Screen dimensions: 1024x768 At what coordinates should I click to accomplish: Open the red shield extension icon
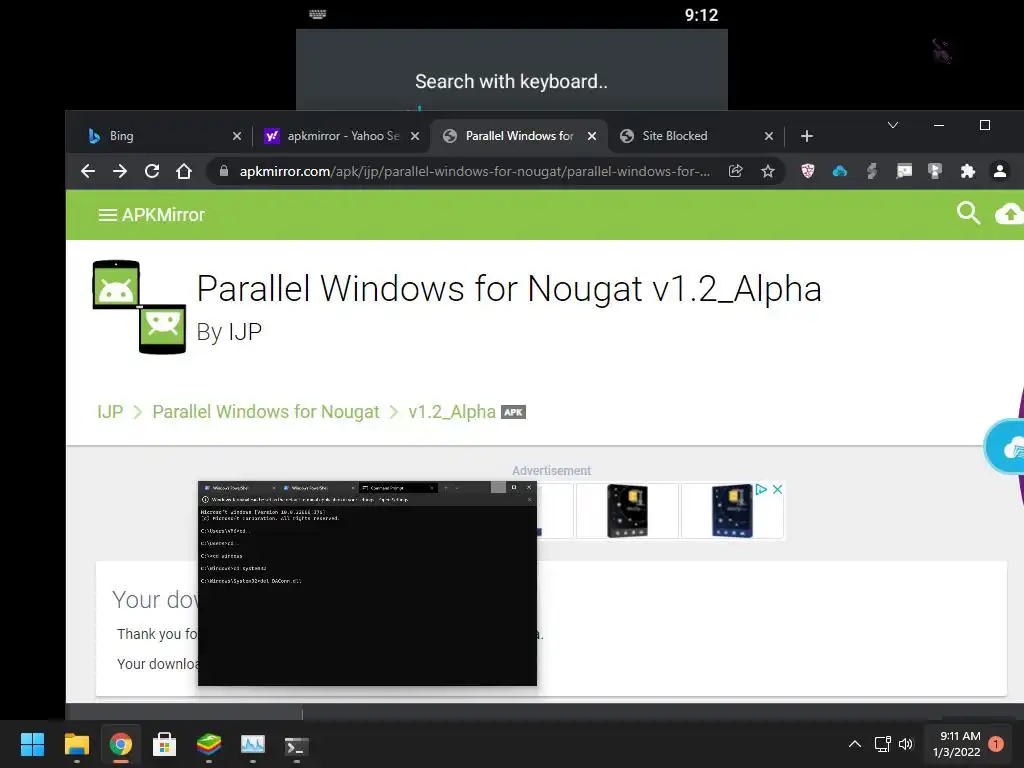click(x=808, y=171)
